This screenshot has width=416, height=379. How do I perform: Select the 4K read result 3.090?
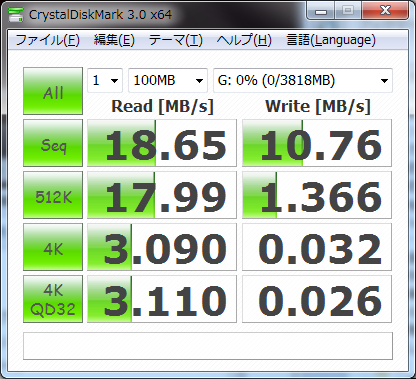click(x=162, y=247)
